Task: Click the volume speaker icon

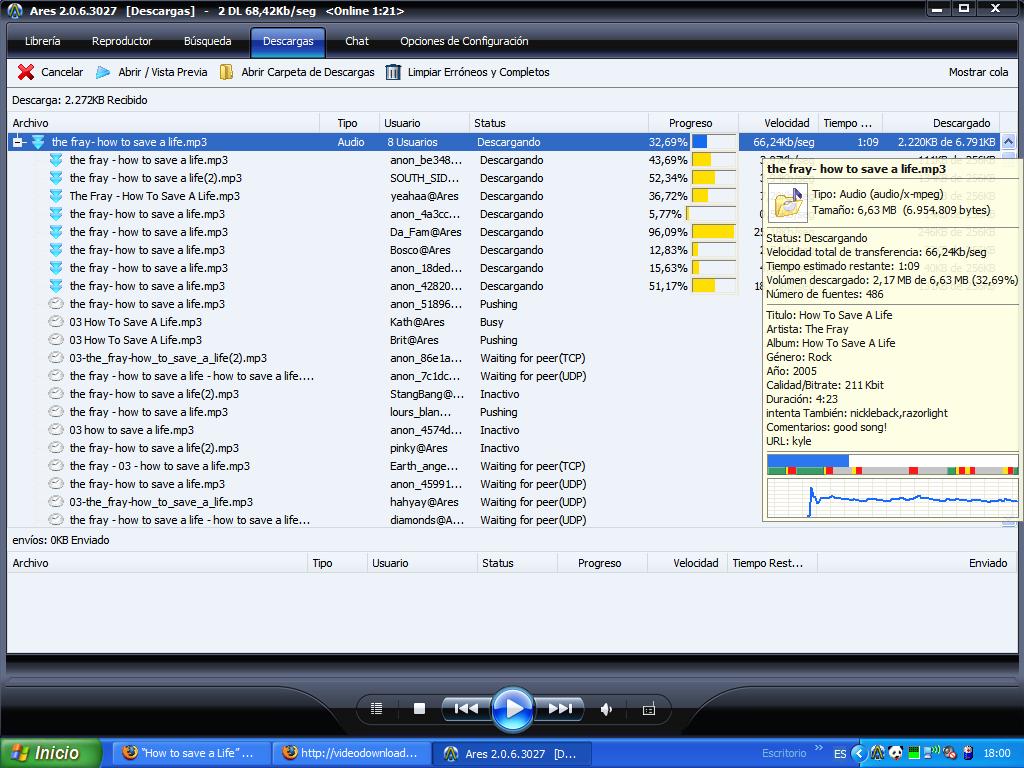Action: coord(606,709)
